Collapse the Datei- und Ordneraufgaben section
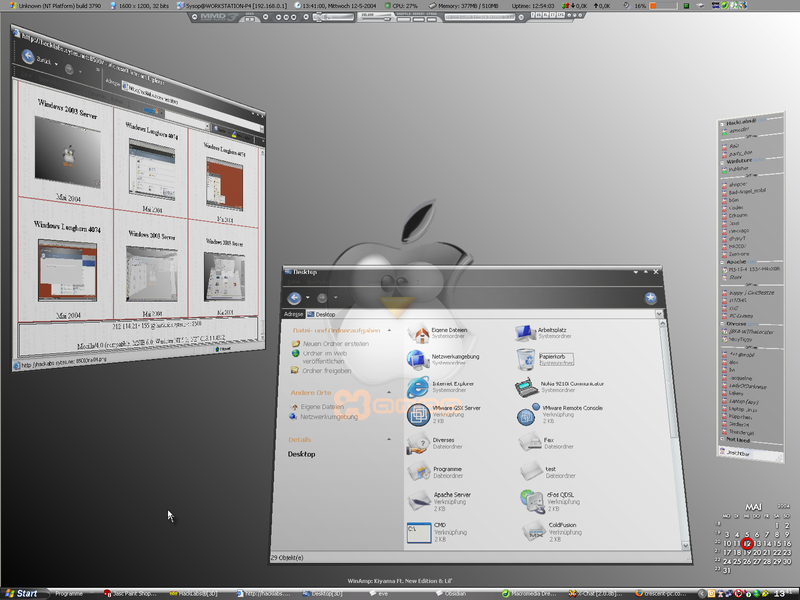The width and height of the screenshot is (800, 600). (387, 330)
